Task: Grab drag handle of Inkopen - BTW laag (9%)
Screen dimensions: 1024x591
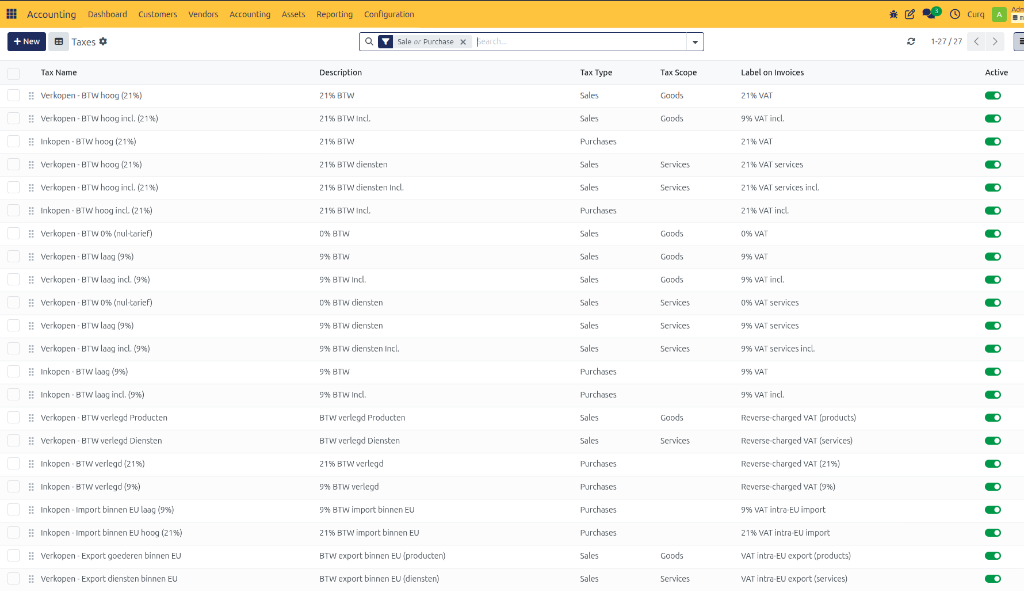Action: click(31, 372)
